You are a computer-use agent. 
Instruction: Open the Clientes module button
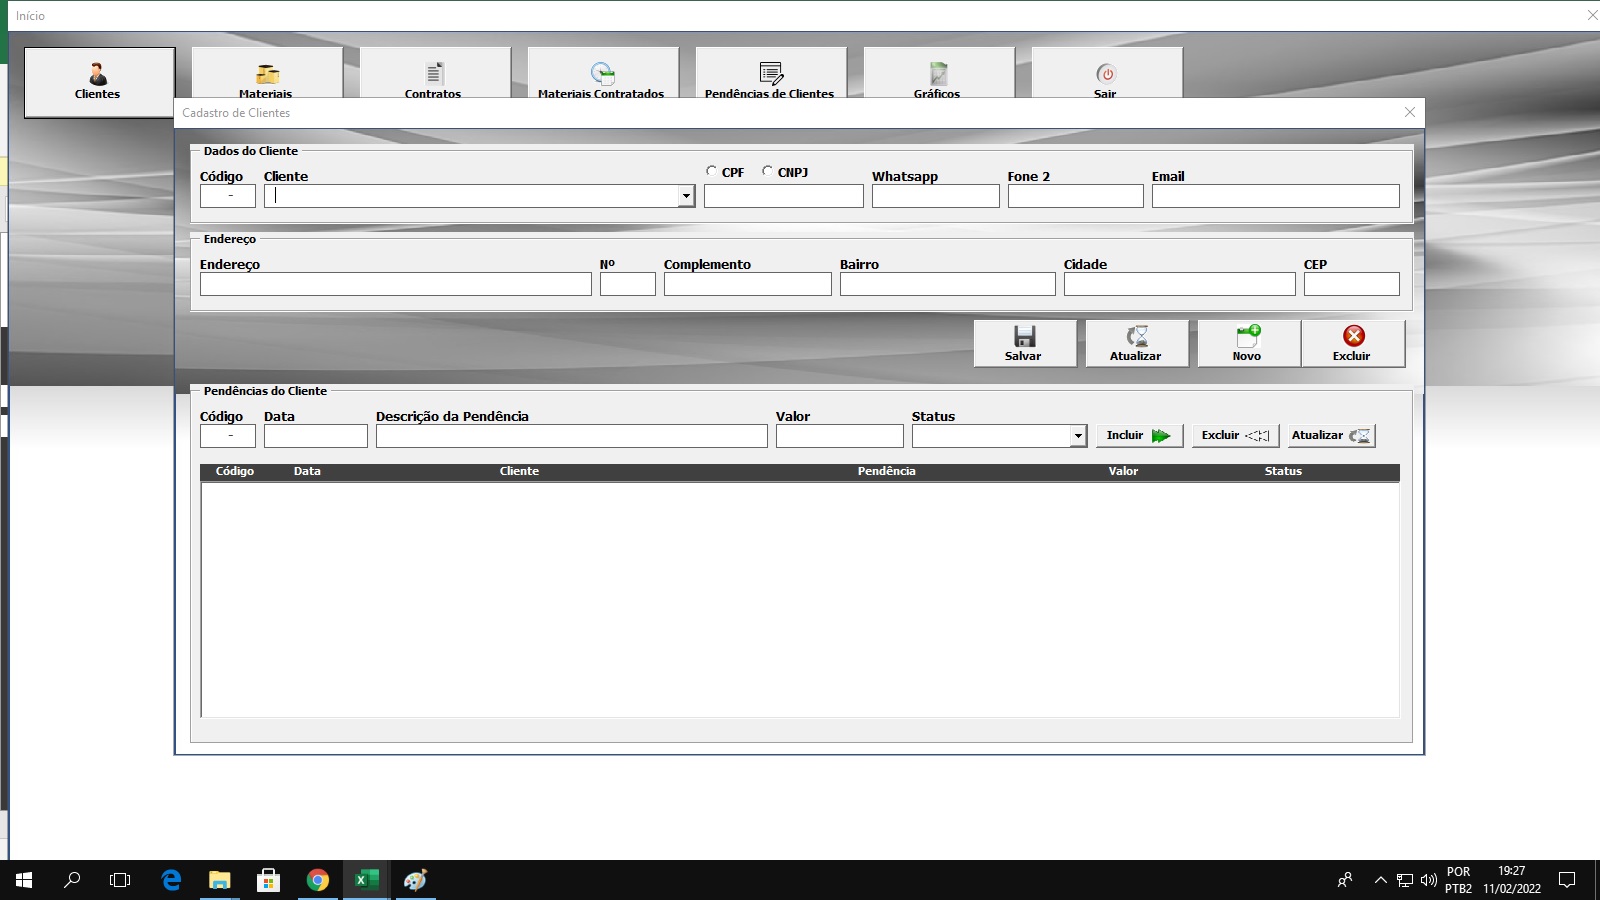tap(99, 82)
